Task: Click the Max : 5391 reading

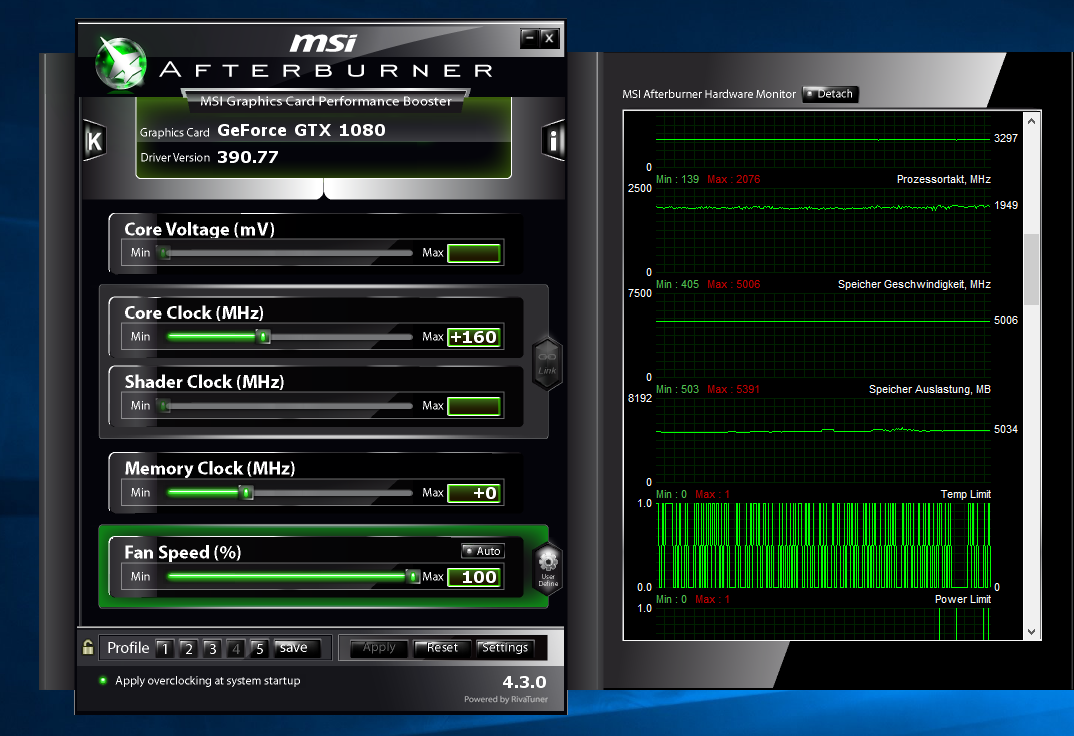Action: tap(734, 389)
